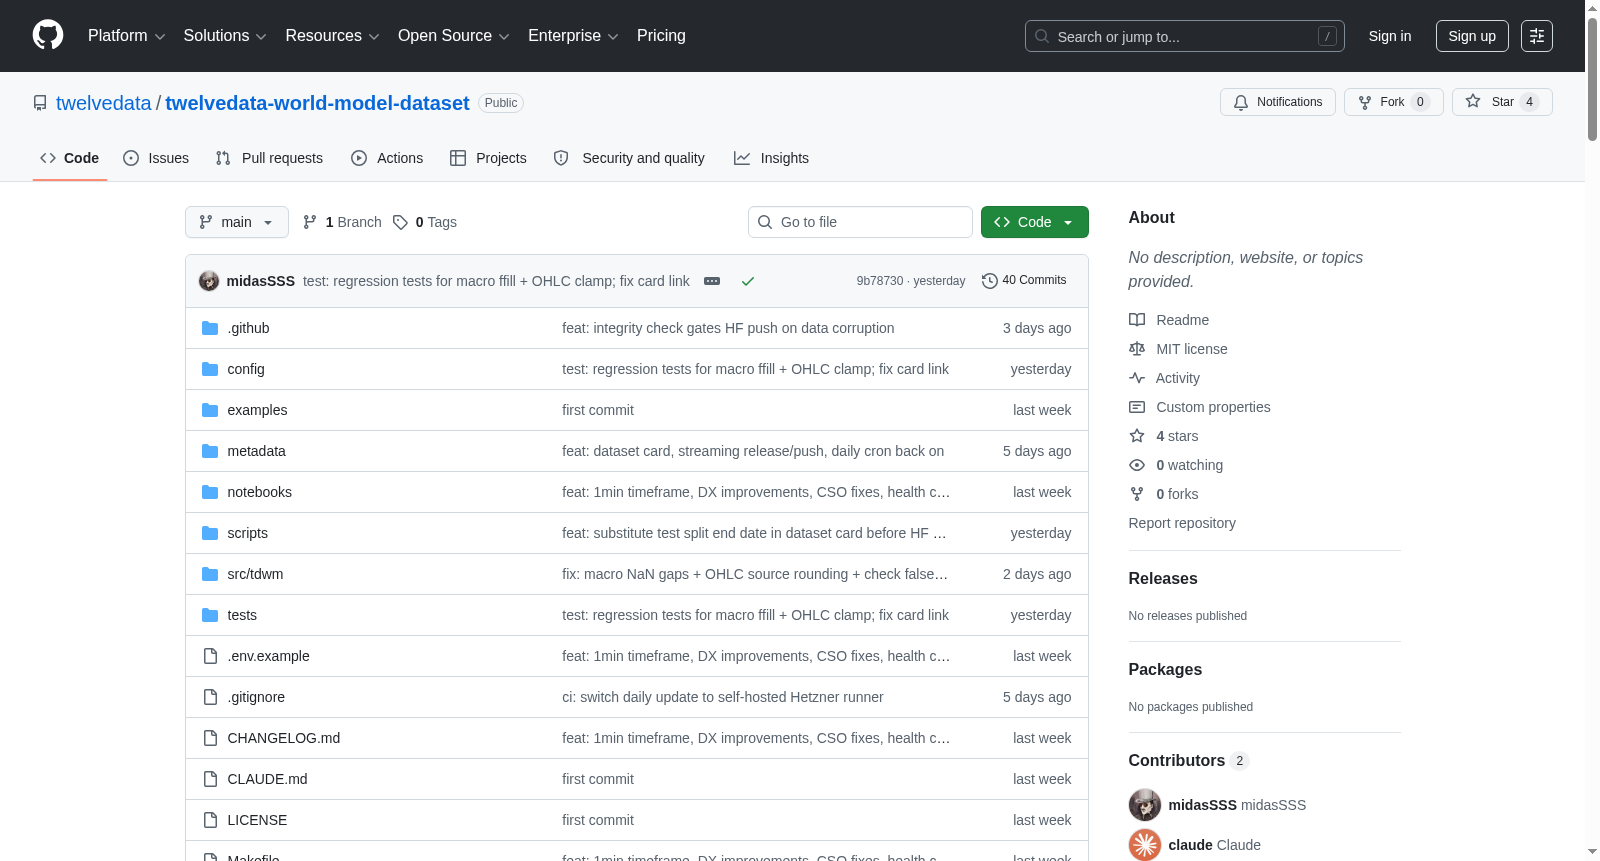
Task: Click the tests folder icon
Action: 210,615
